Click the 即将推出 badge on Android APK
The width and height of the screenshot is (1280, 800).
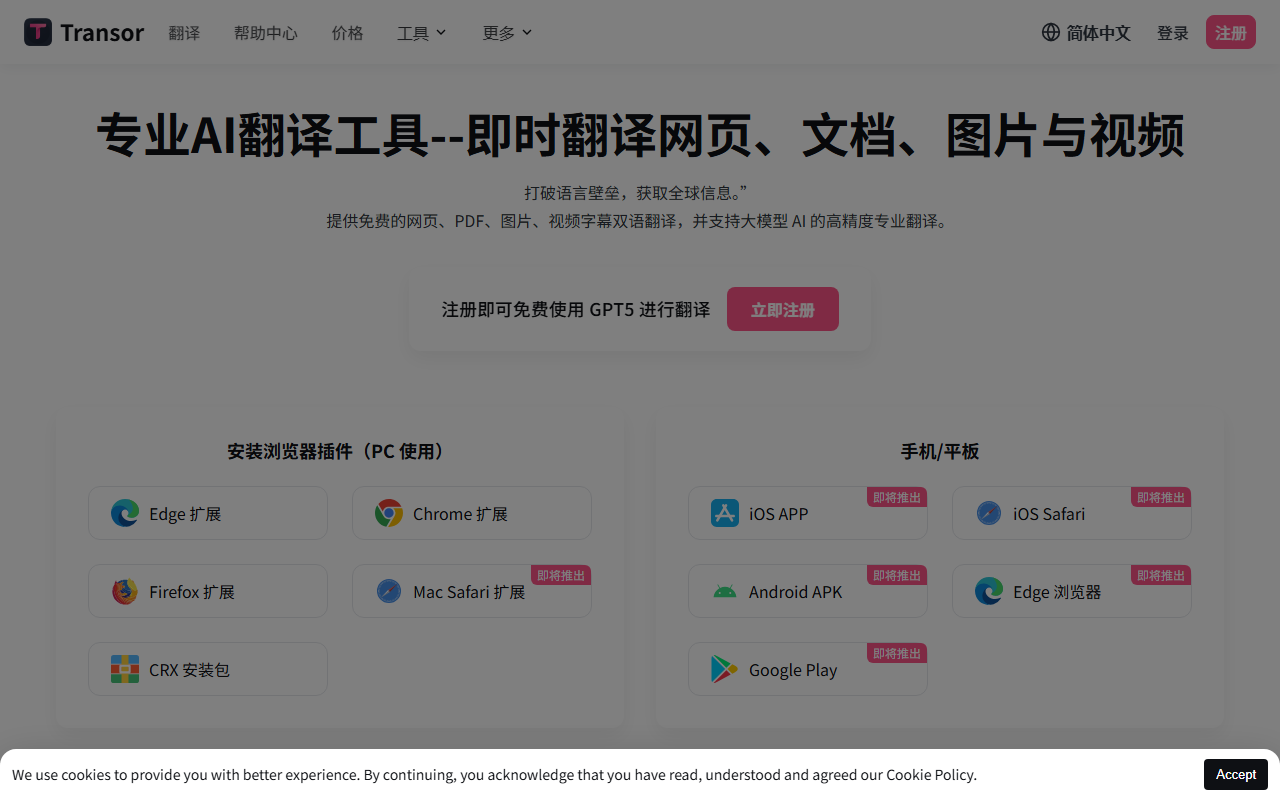pos(897,575)
